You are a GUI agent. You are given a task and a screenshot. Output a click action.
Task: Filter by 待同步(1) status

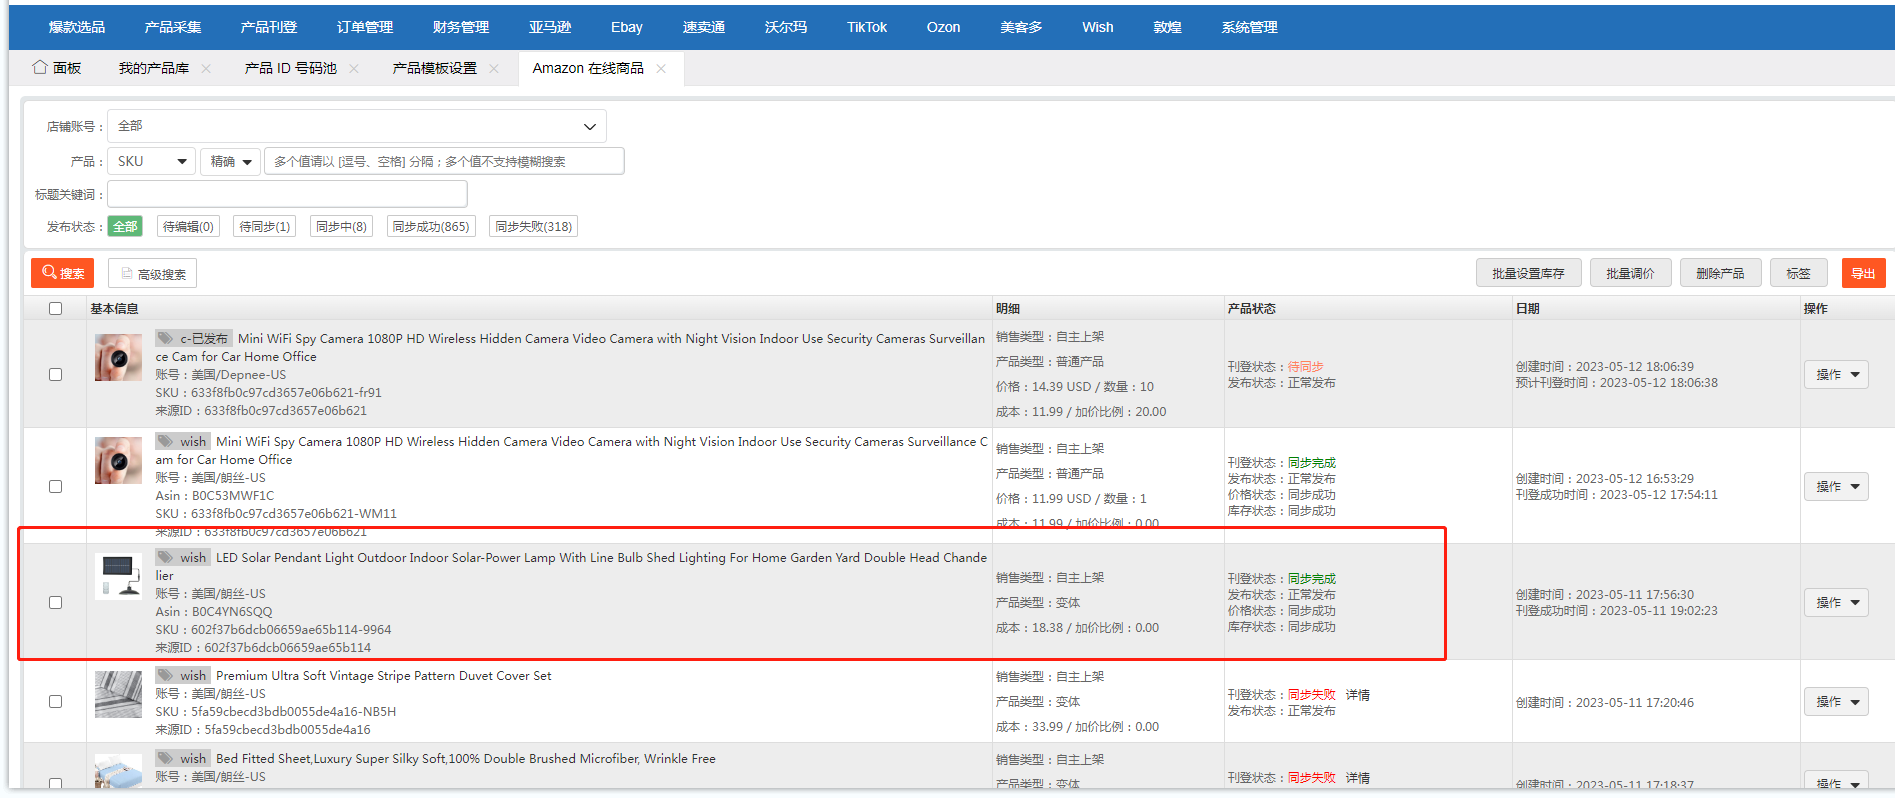(265, 227)
